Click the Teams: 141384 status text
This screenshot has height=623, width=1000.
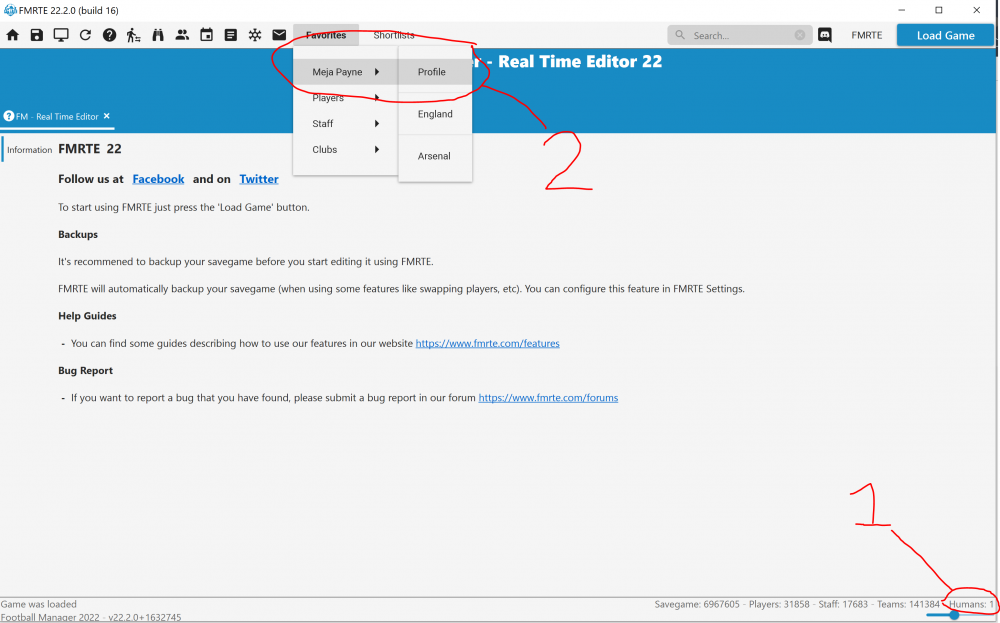pos(909,604)
